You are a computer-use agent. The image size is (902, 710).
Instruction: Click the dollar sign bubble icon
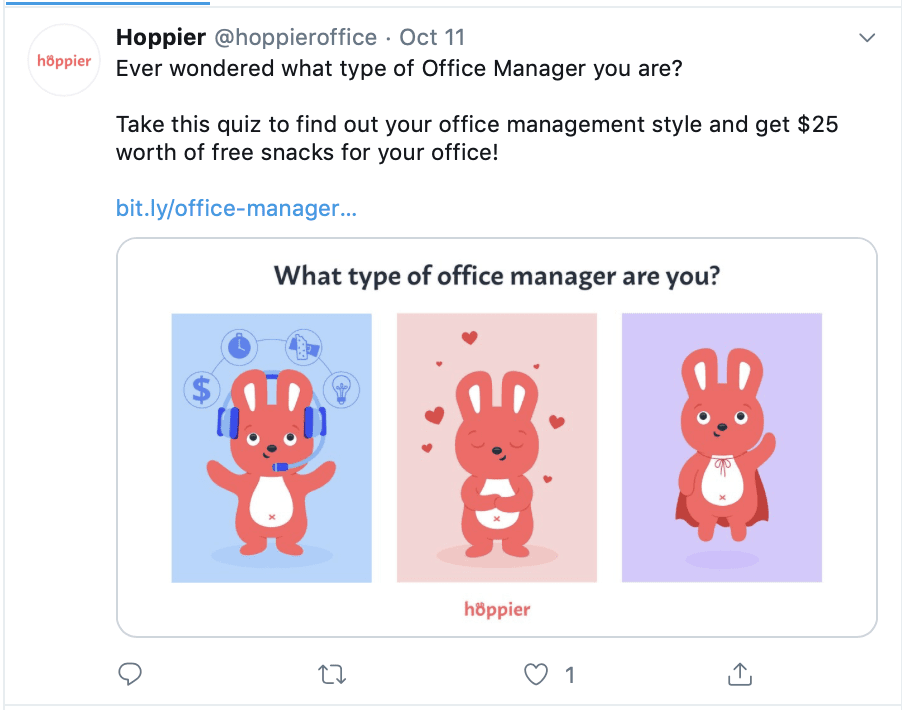point(201,390)
